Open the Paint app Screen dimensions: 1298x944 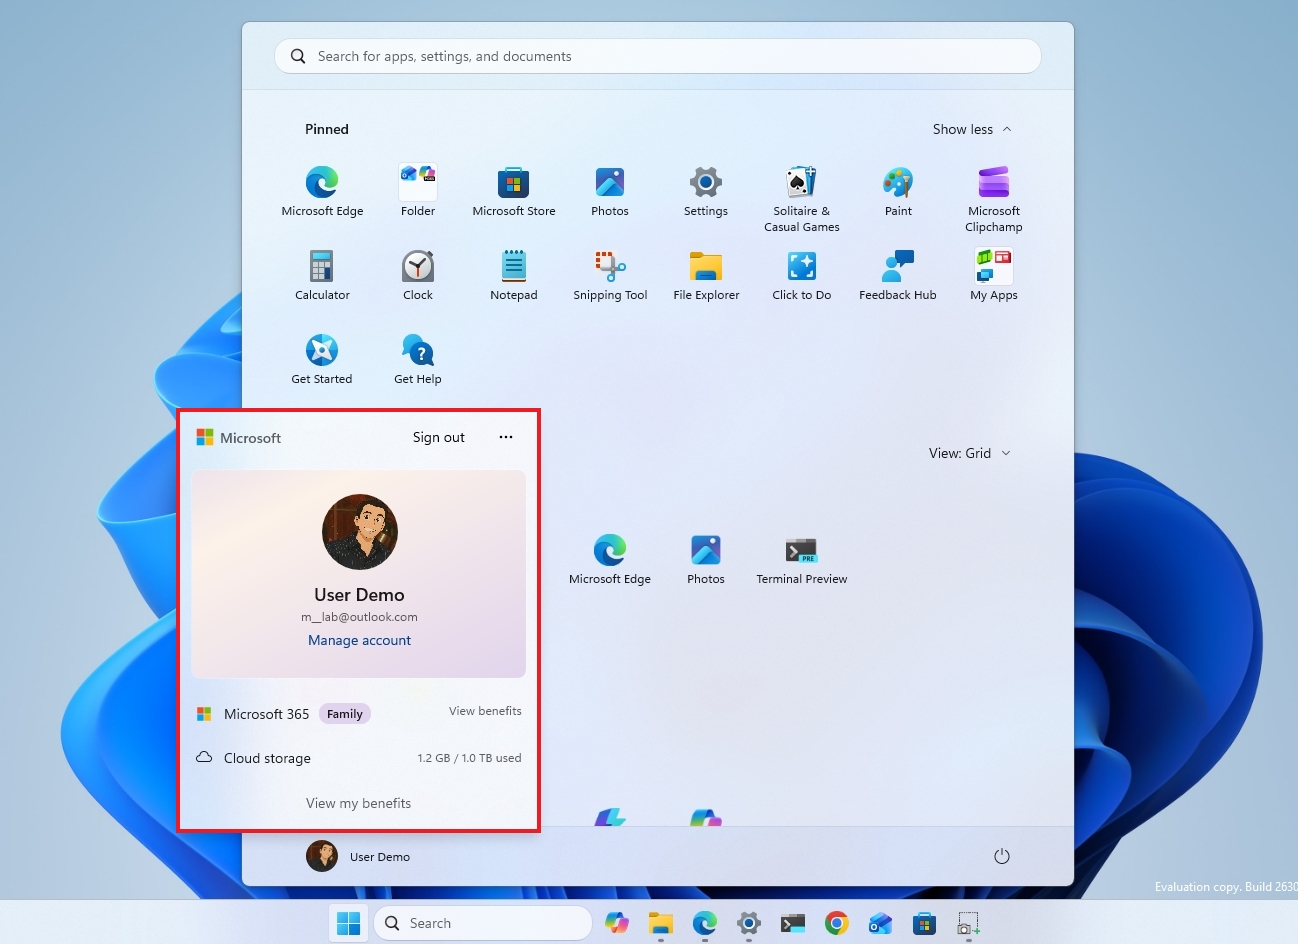(898, 191)
